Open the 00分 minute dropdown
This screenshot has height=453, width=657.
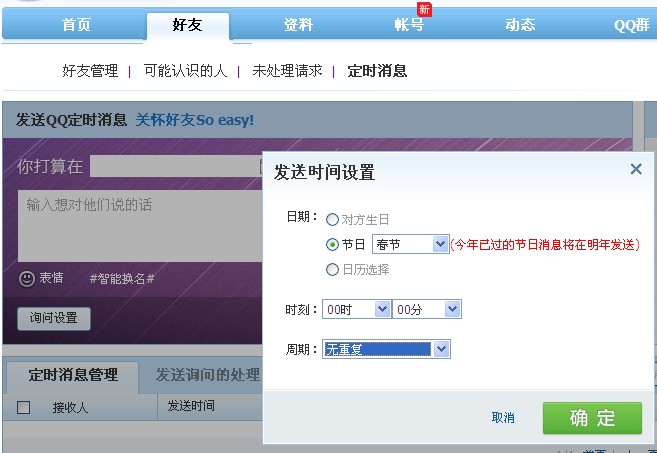pos(427,309)
